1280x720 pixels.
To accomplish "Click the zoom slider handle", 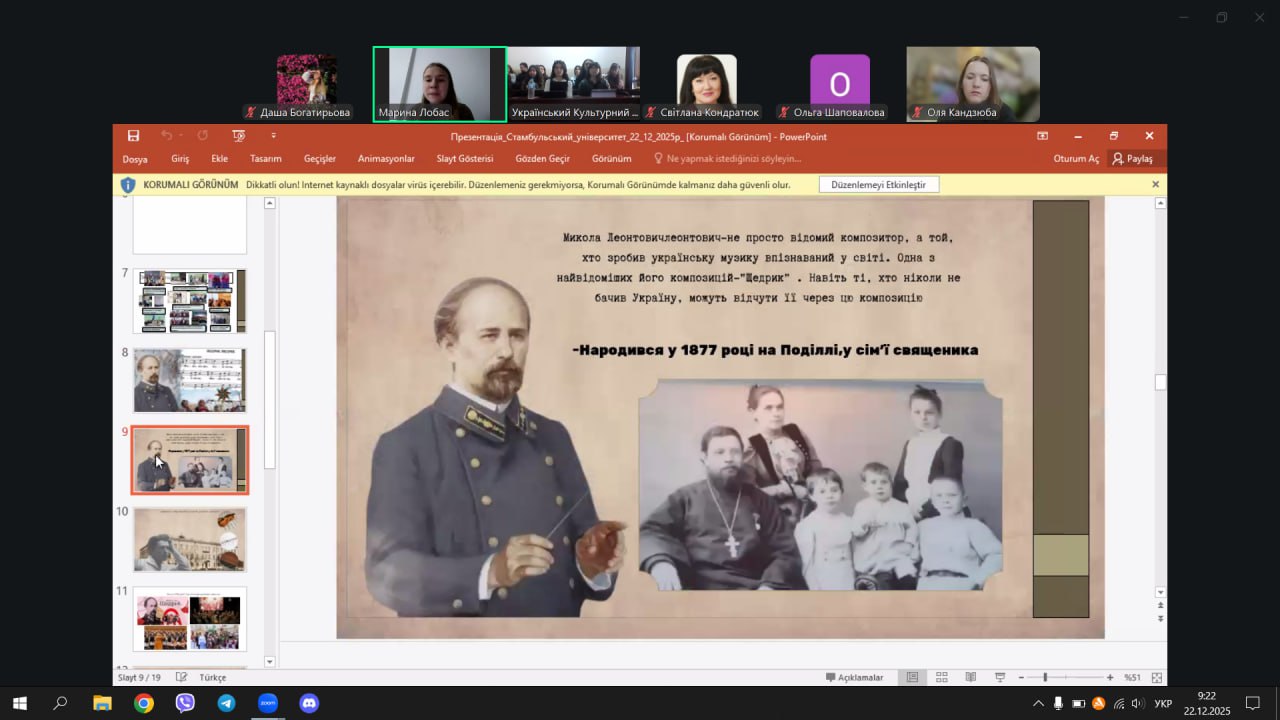I will tap(1045, 677).
